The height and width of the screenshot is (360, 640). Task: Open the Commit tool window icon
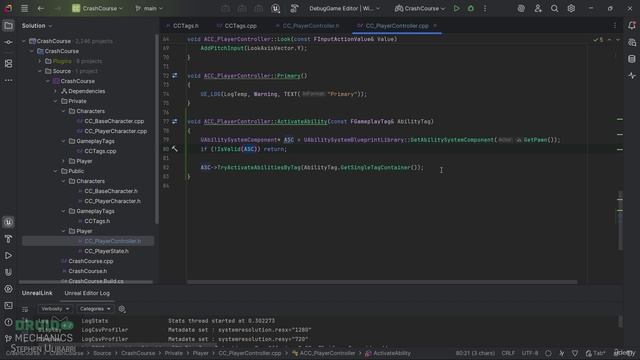pyautogui.click(x=8, y=42)
